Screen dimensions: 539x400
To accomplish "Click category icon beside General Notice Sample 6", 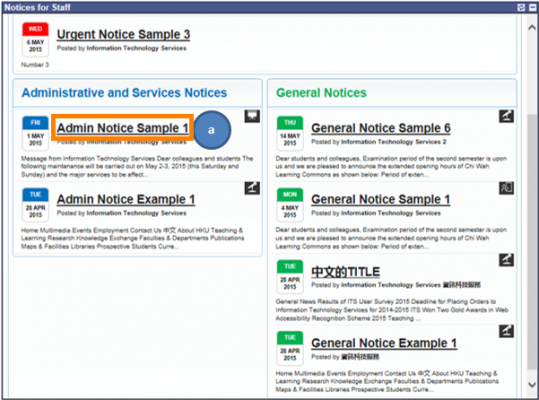I will click(x=506, y=116).
